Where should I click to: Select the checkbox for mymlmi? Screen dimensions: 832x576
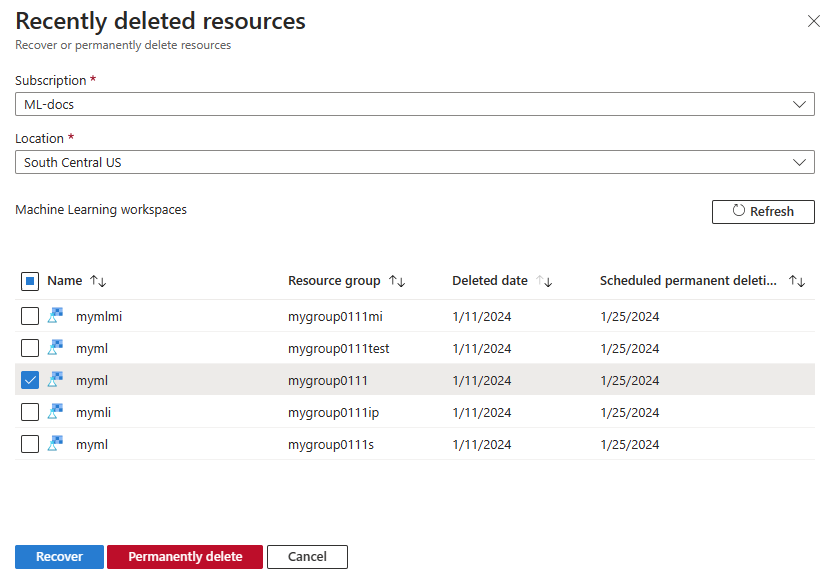click(30, 315)
